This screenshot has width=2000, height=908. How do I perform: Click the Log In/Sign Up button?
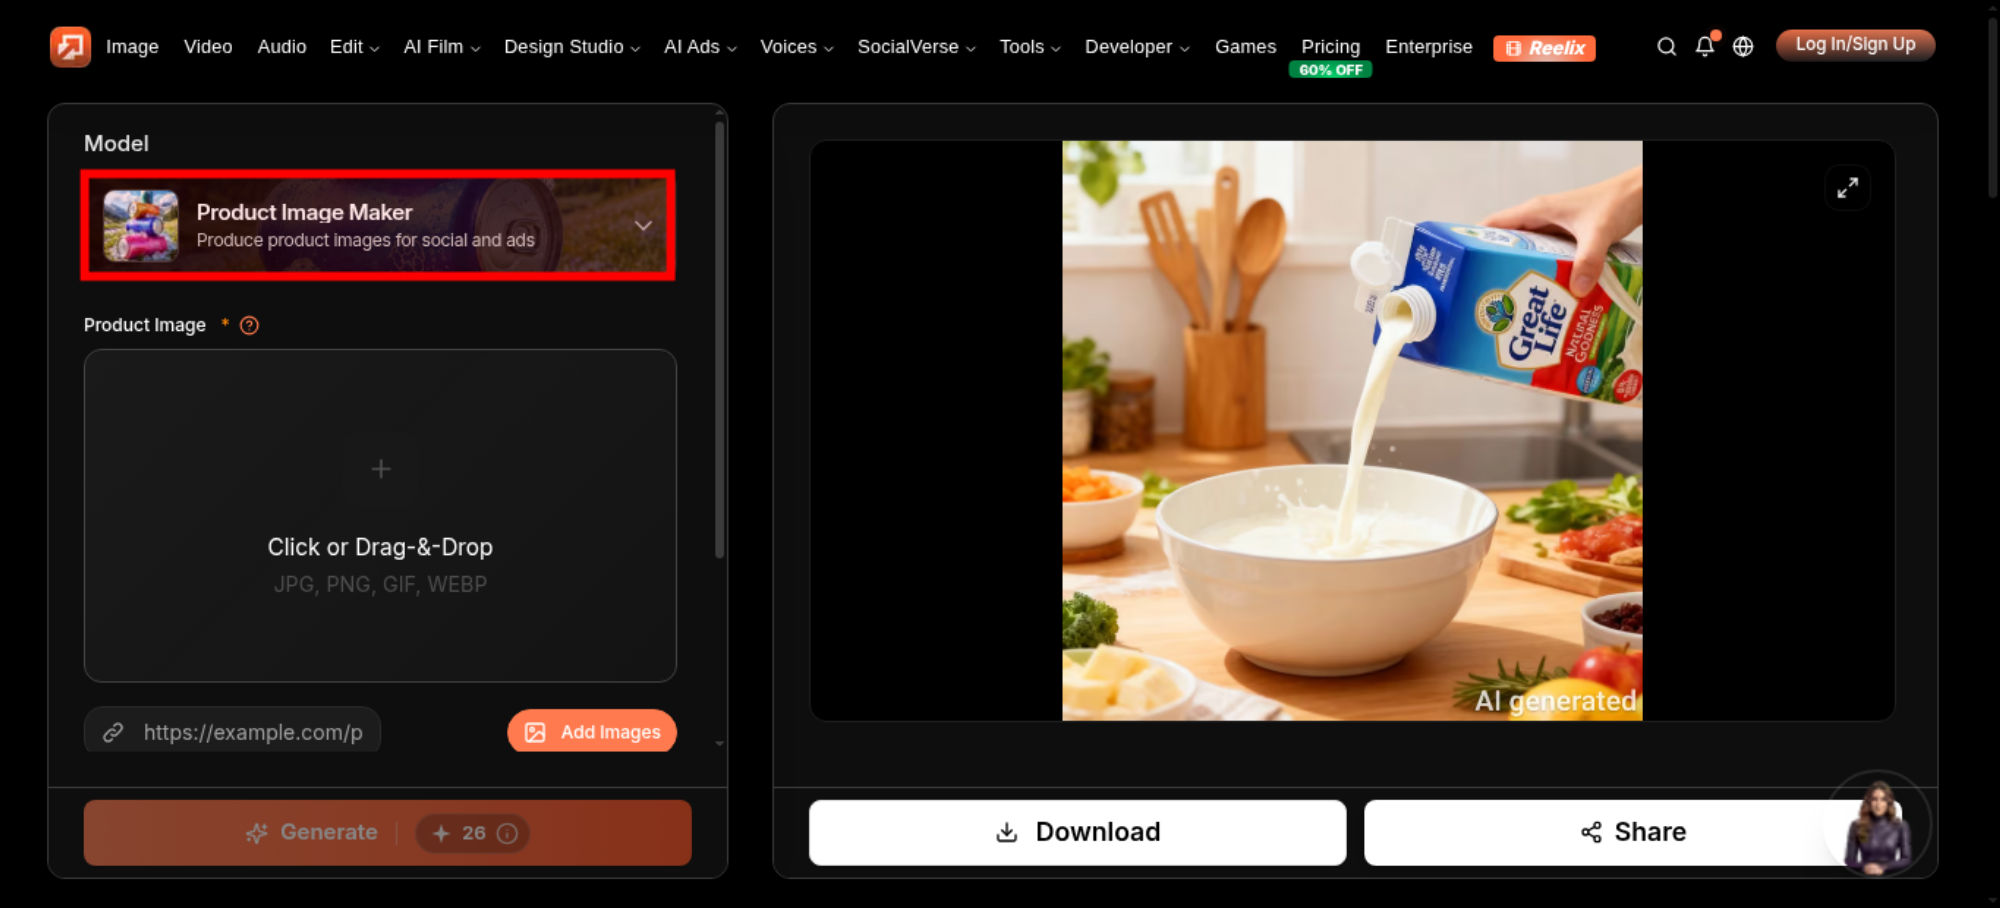(1855, 45)
